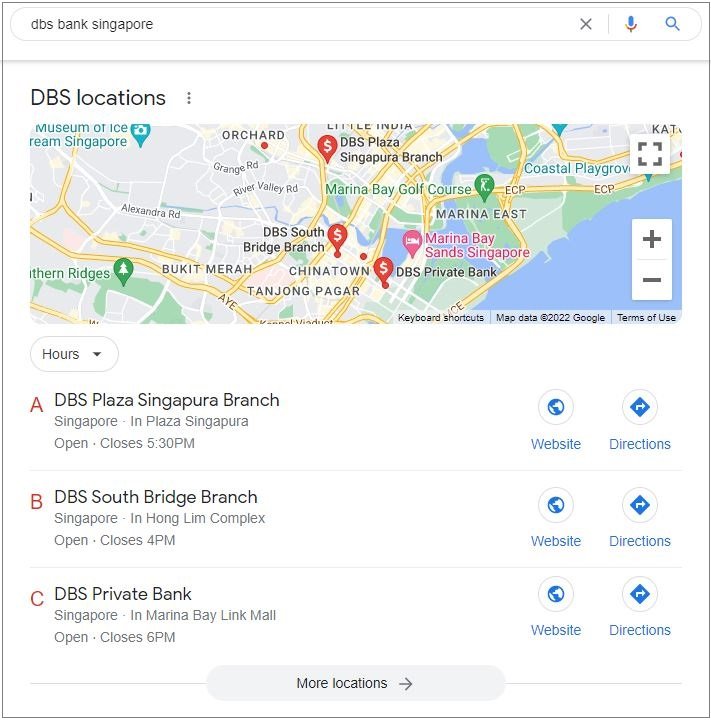Start voice search with the microphone icon
This screenshot has height=721, width=711.
pyautogui.click(x=631, y=24)
